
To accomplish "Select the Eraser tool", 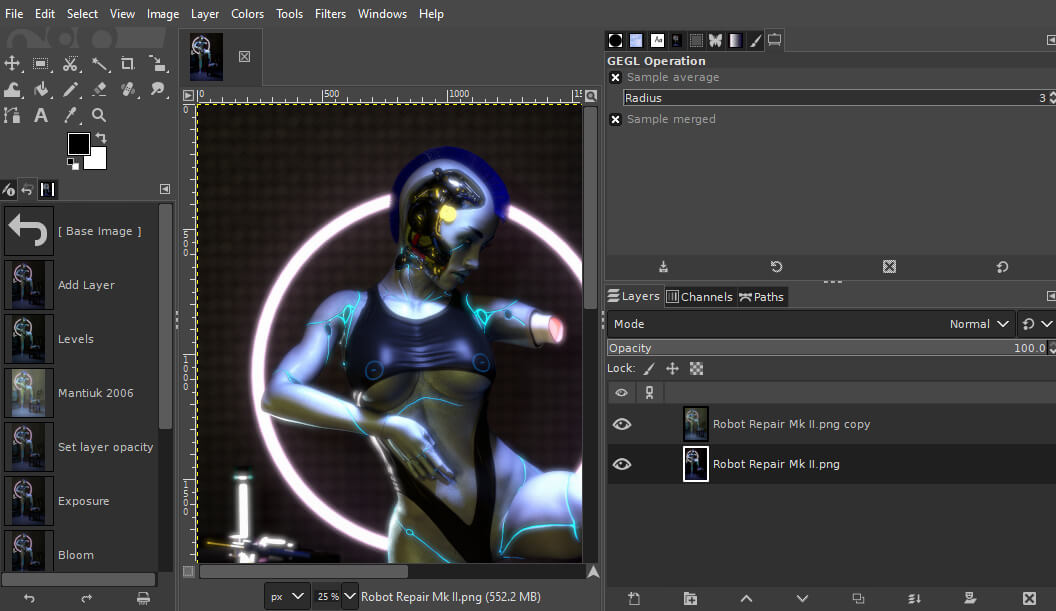I will 100,90.
